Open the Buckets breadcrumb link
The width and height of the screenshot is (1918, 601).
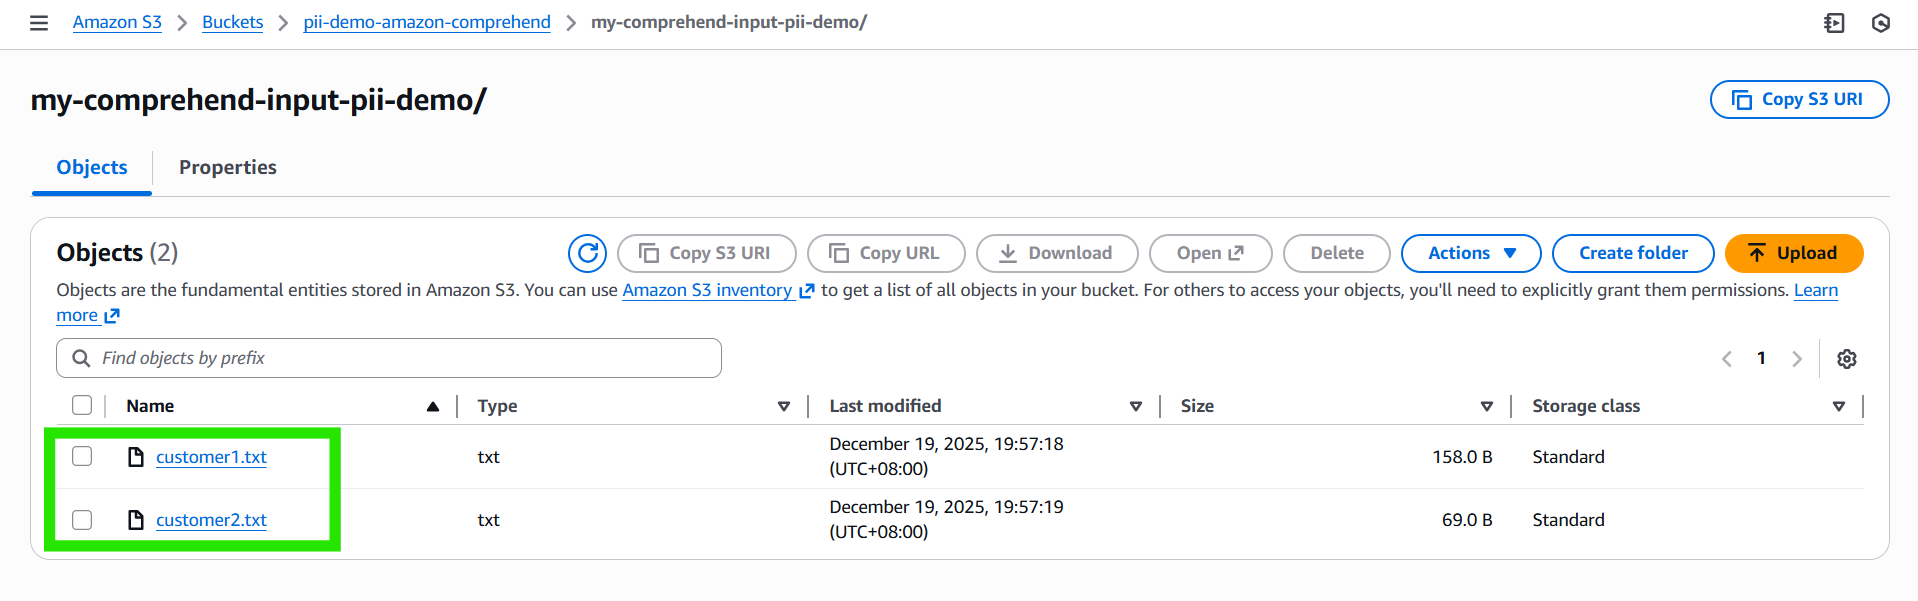[232, 22]
